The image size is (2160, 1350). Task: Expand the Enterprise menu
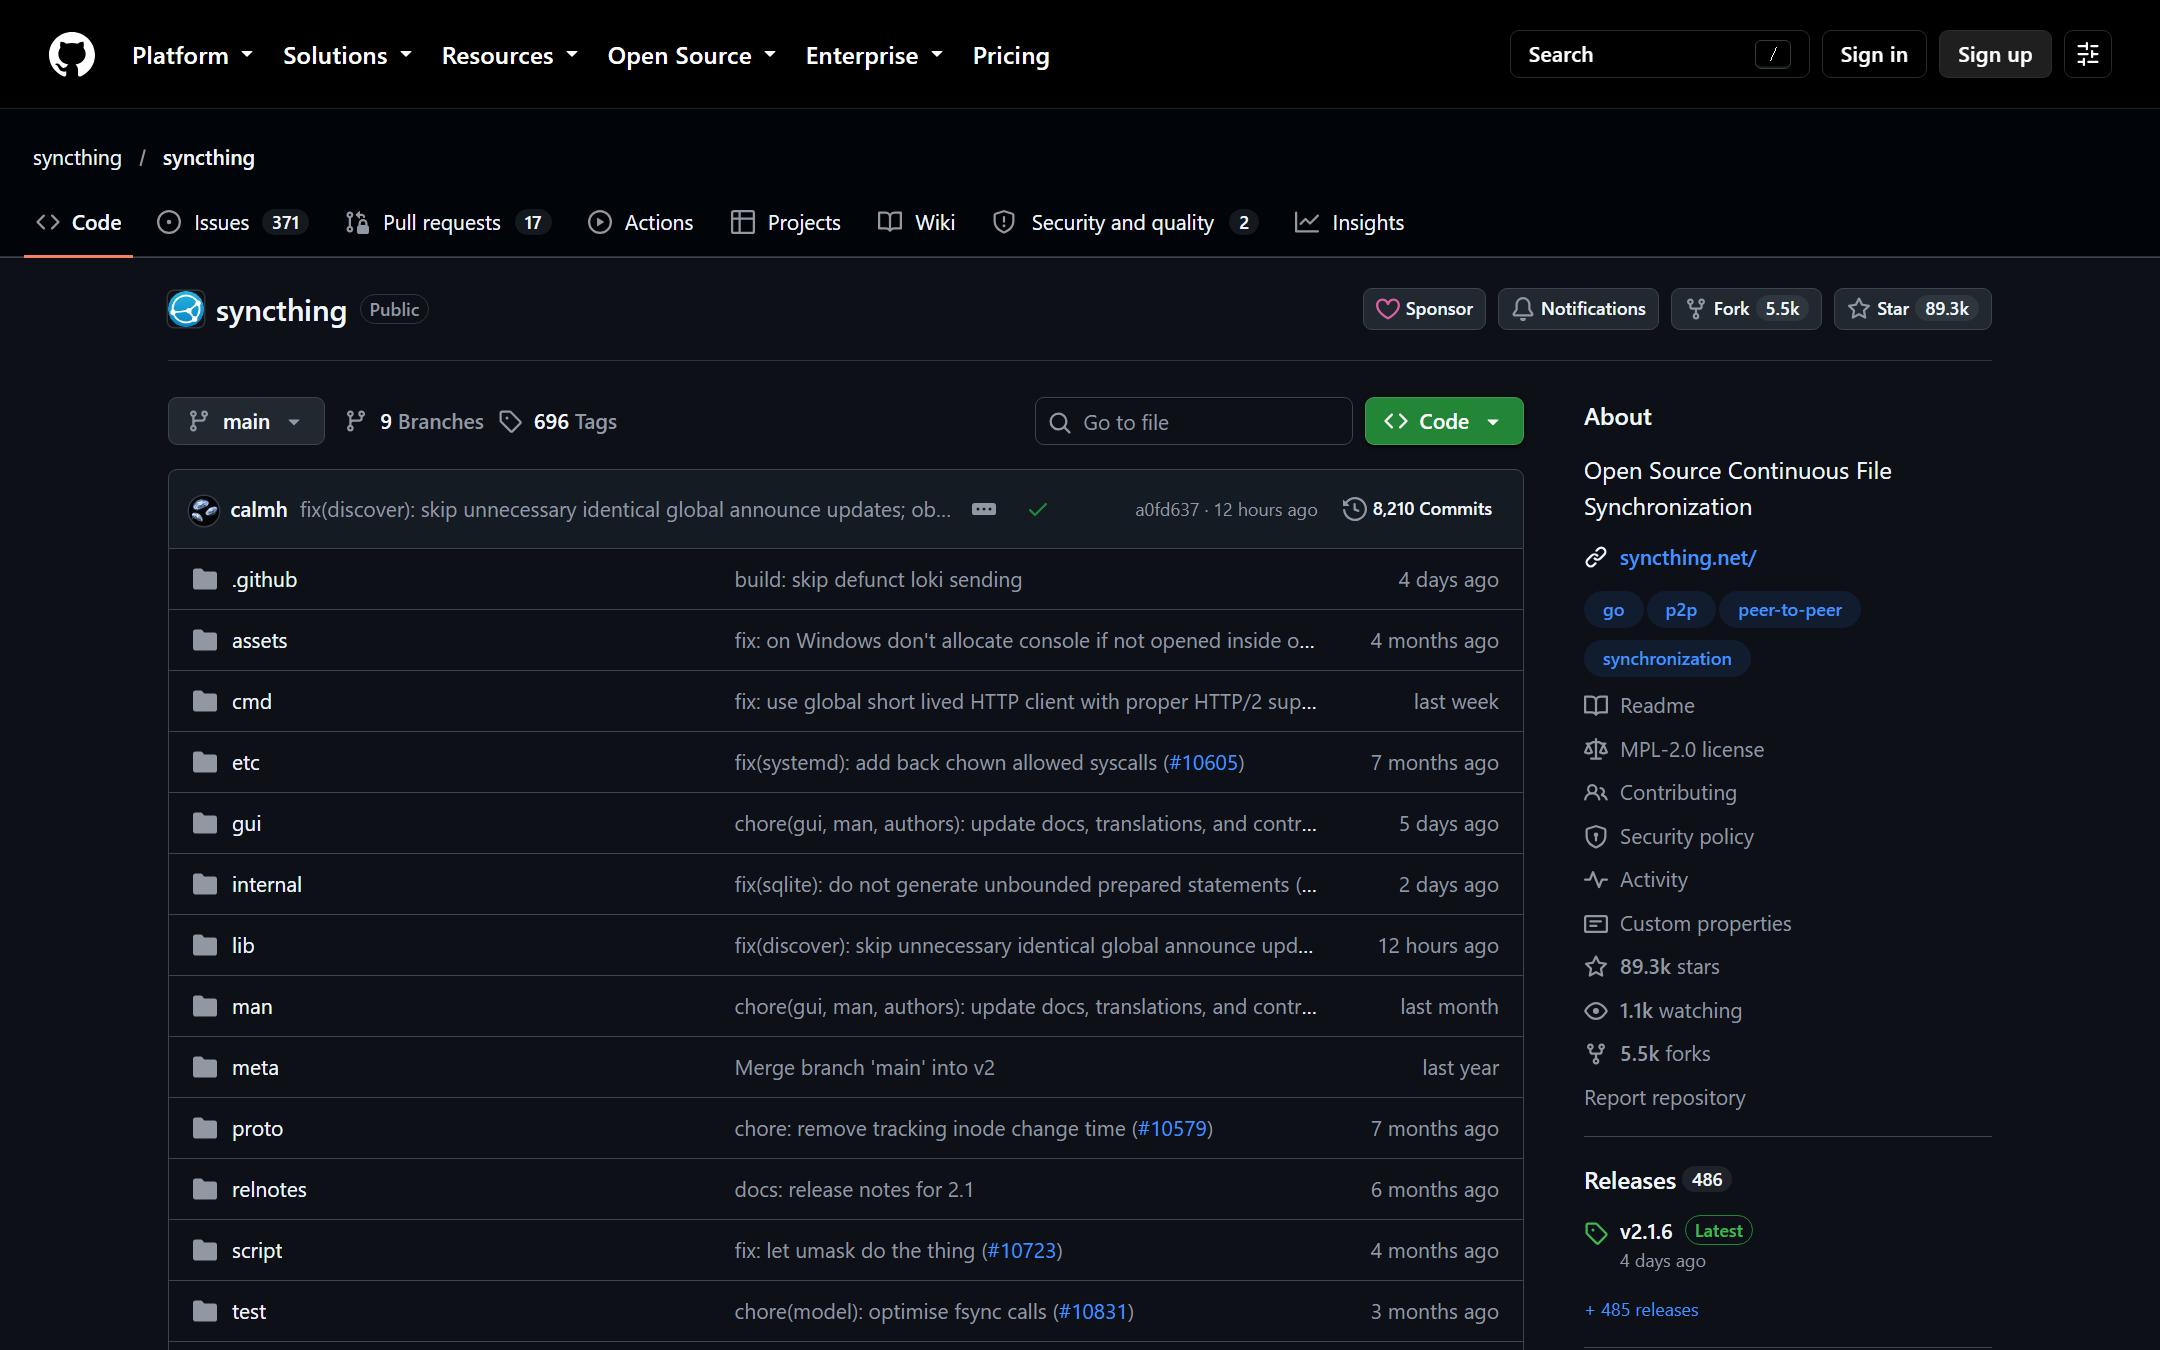pos(874,55)
